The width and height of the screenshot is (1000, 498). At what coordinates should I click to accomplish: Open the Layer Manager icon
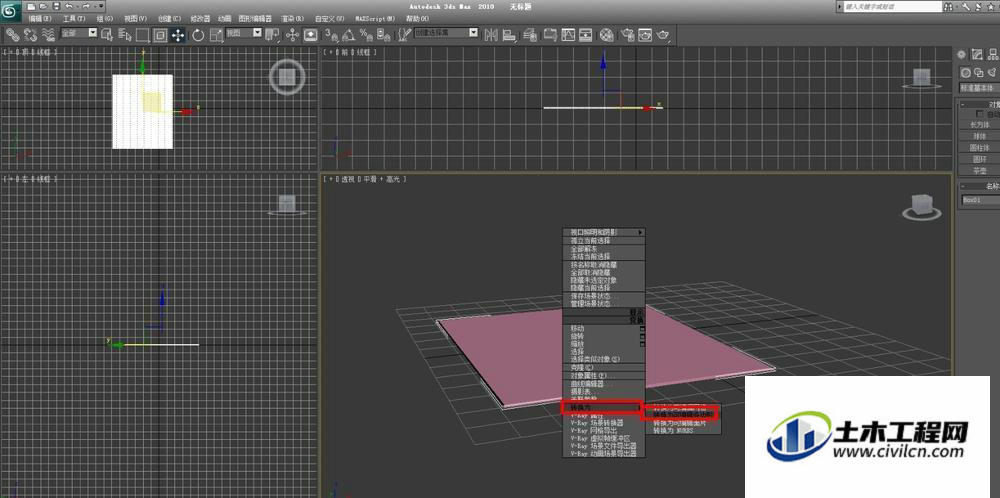click(x=529, y=34)
